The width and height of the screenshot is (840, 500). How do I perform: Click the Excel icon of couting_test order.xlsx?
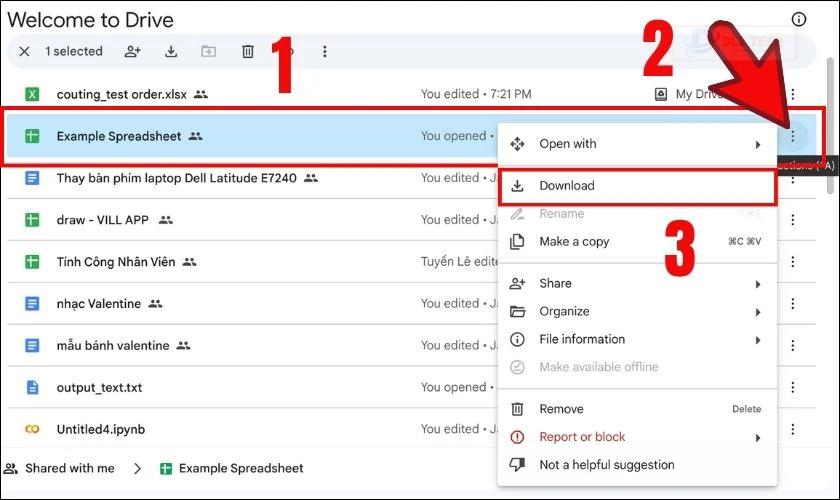pos(32,94)
